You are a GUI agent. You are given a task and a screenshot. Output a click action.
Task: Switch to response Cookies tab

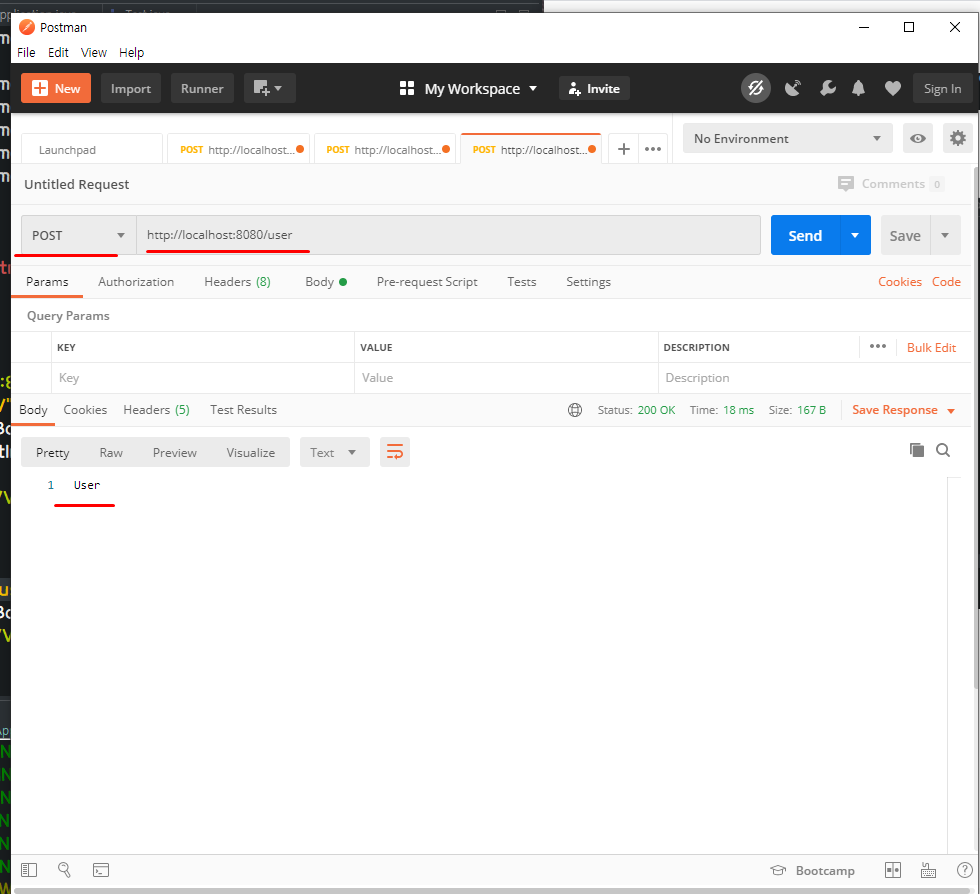click(85, 410)
